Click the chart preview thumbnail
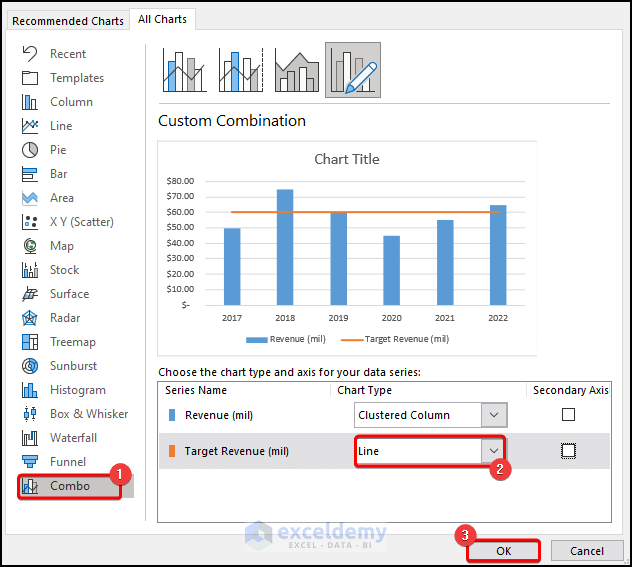This screenshot has width=632, height=567. click(x=347, y=248)
